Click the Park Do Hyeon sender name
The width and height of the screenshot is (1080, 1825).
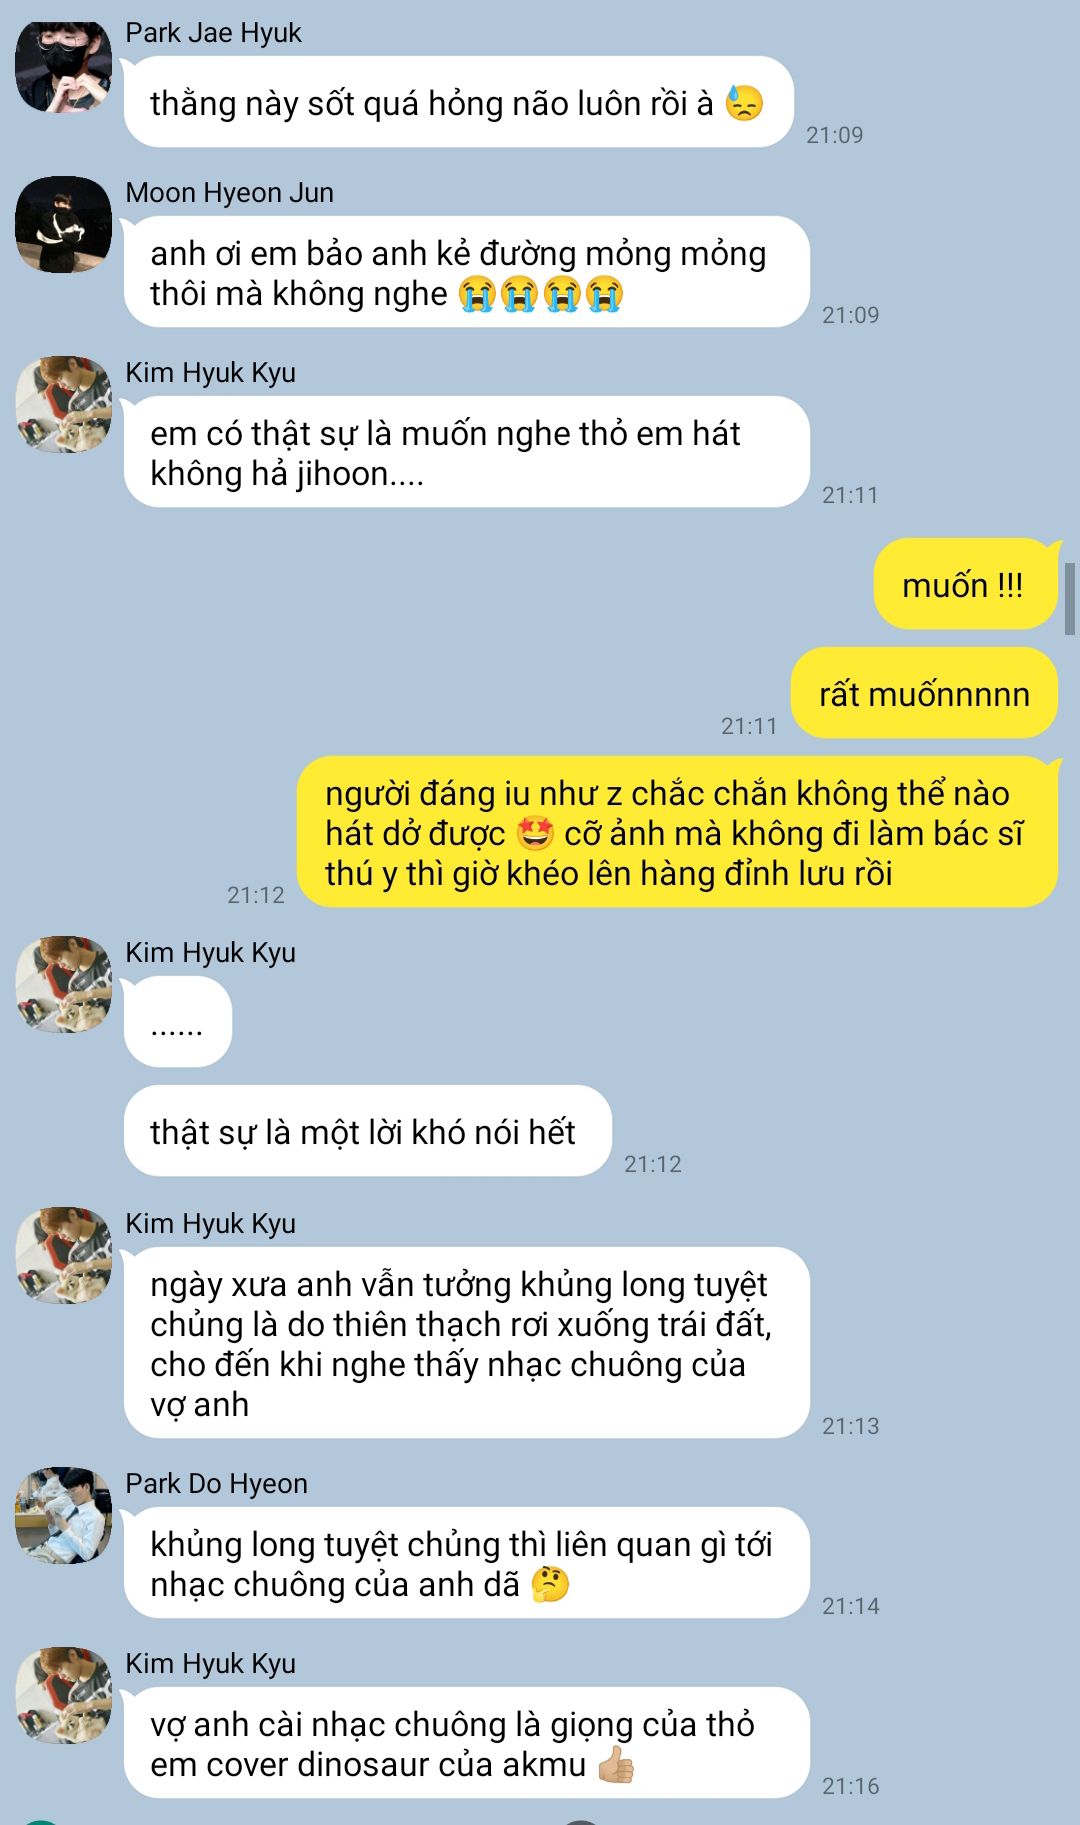(x=216, y=1484)
